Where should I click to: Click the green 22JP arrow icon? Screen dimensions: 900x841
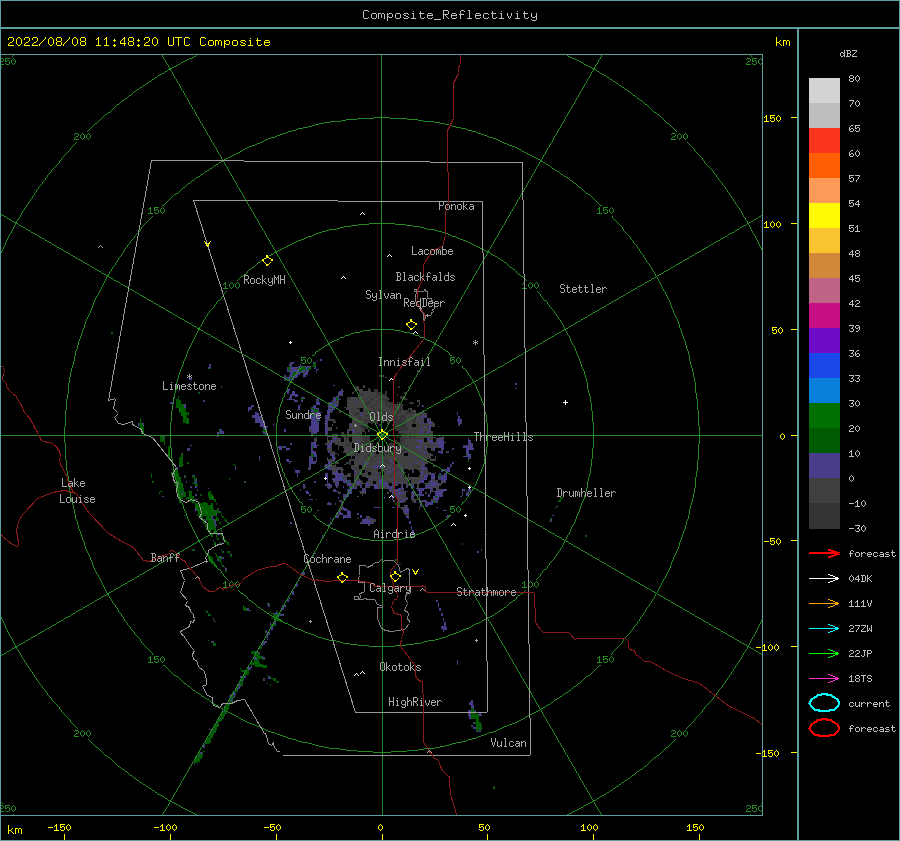(x=824, y=653)
